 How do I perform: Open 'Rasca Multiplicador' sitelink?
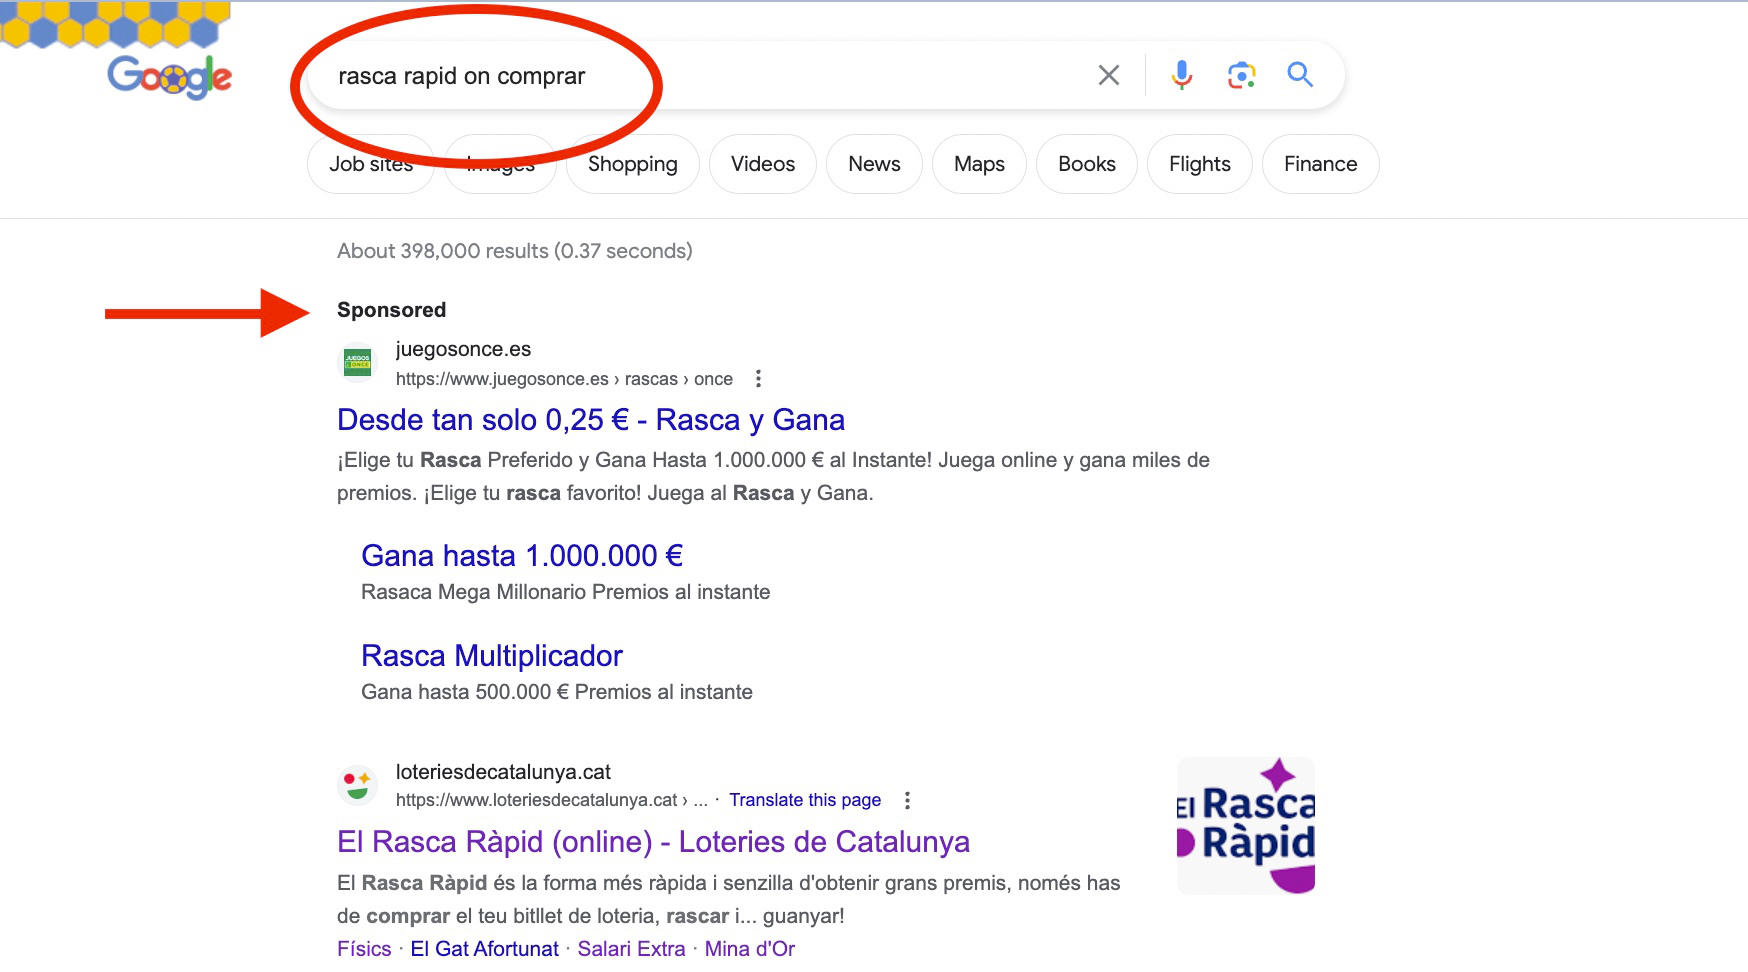[492, 656]
